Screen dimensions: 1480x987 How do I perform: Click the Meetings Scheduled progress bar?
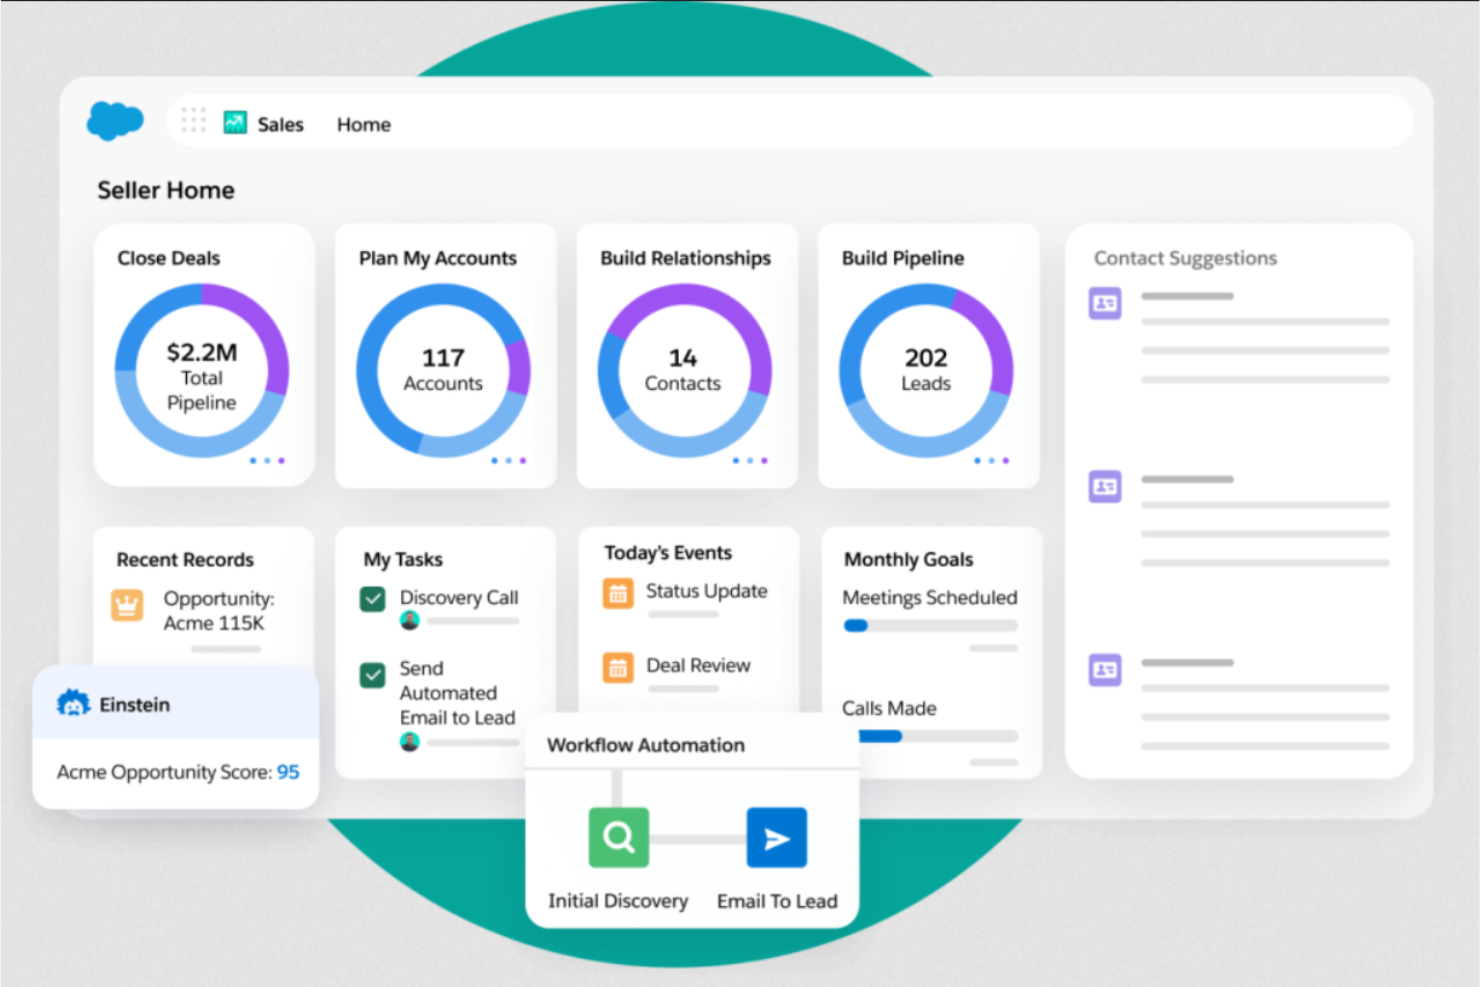929,625
